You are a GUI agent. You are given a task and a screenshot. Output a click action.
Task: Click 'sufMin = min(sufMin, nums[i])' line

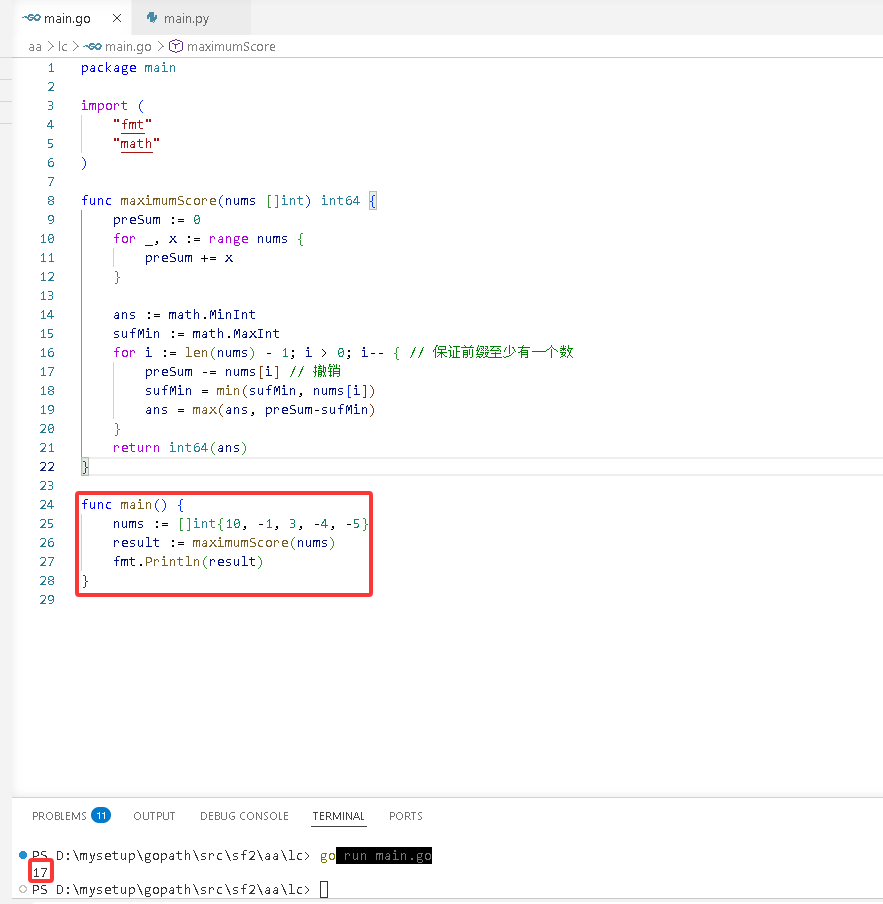[x=260, y=391]
